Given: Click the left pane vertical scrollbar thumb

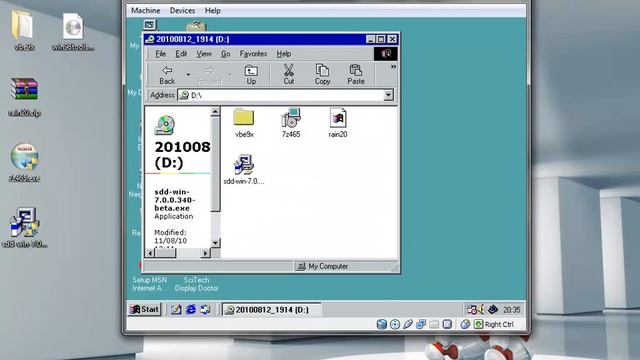Looking at the screenshot, I should [215, 164].
